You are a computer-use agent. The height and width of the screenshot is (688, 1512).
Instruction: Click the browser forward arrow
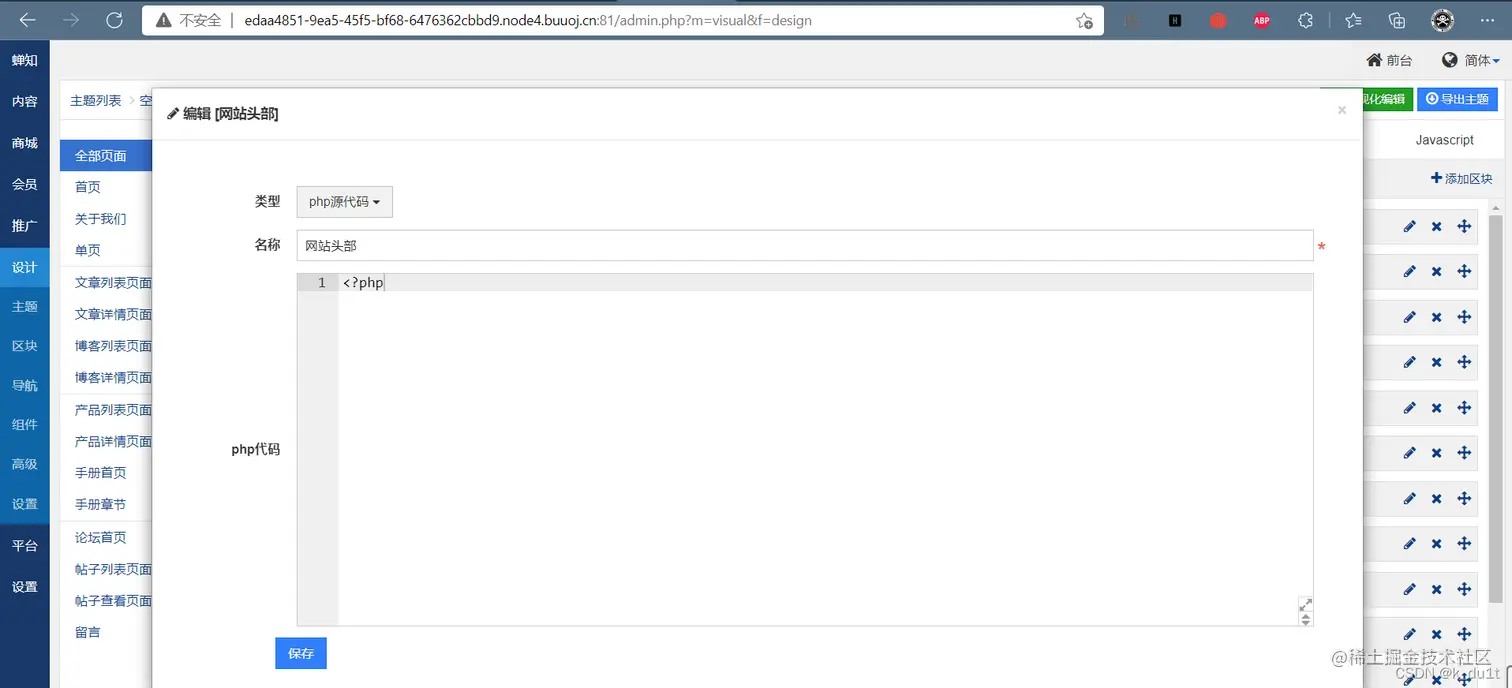(x=71, y=20)
